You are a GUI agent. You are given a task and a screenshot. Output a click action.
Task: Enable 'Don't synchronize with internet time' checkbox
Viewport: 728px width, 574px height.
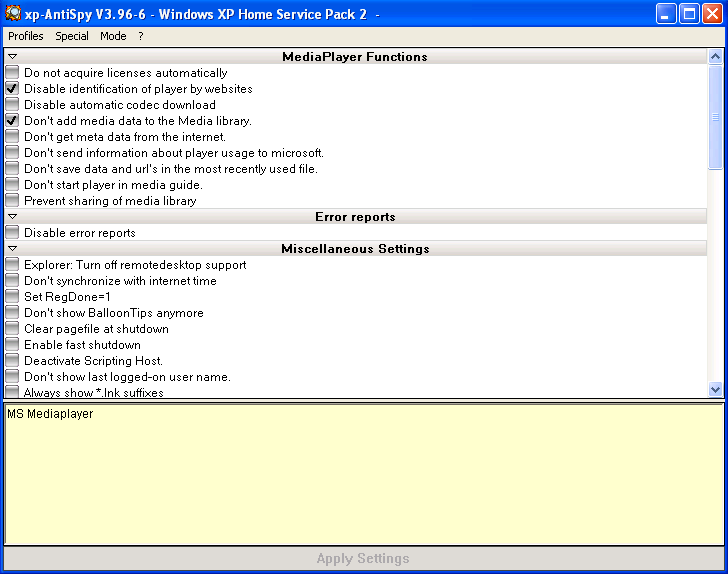[x=12, y=280]
